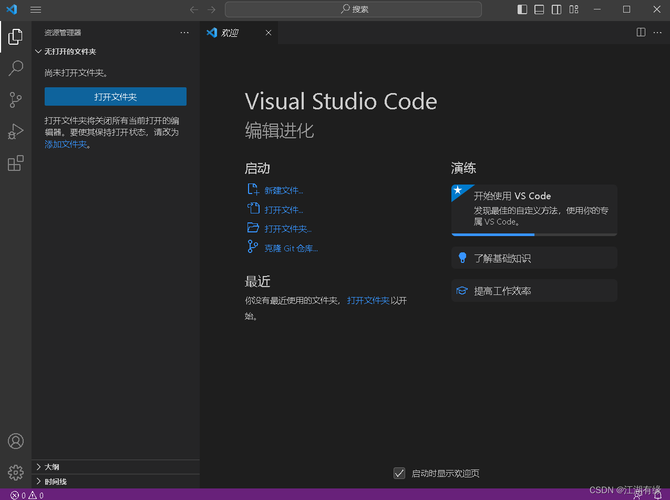Open the Search view in activity bar
Image resolution: width=670 pixels, height=500 pixels.
(15, 68)
